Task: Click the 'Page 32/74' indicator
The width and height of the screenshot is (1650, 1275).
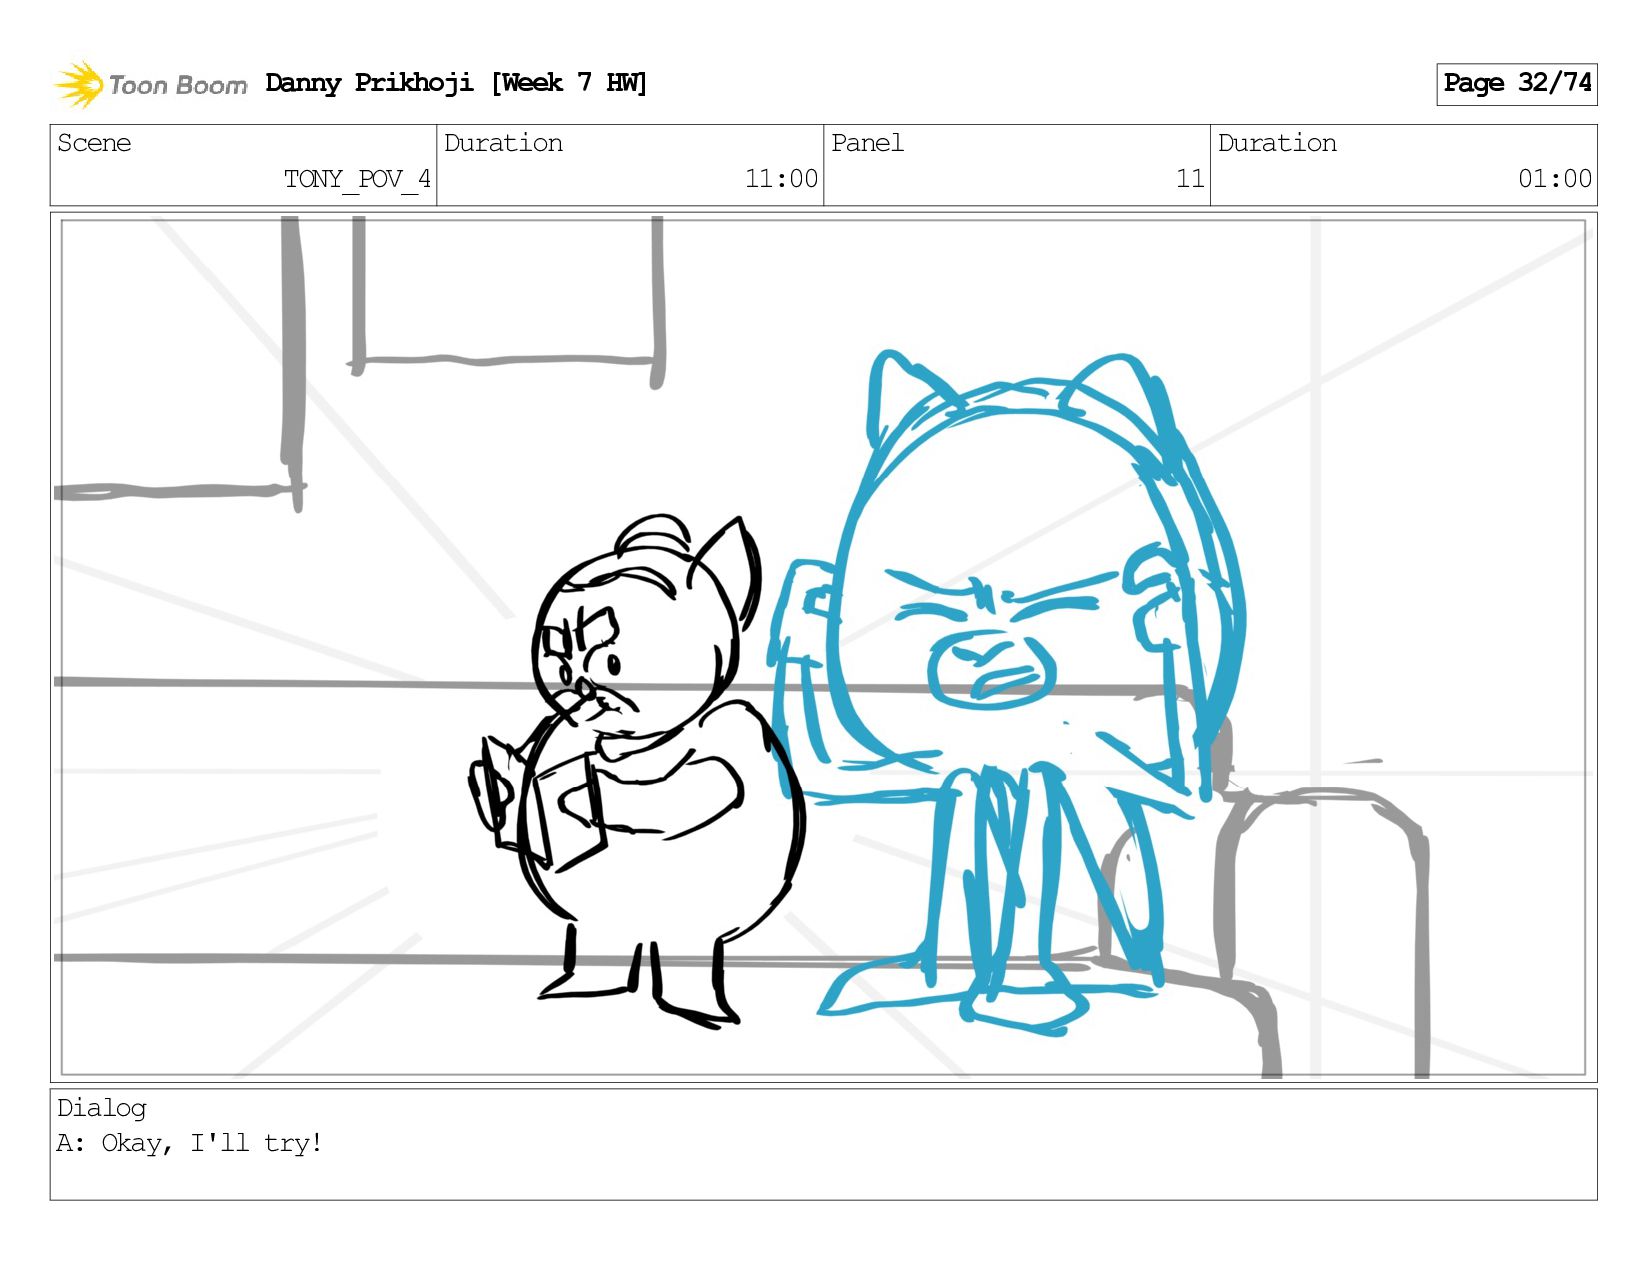Action: pos(1516,83)
